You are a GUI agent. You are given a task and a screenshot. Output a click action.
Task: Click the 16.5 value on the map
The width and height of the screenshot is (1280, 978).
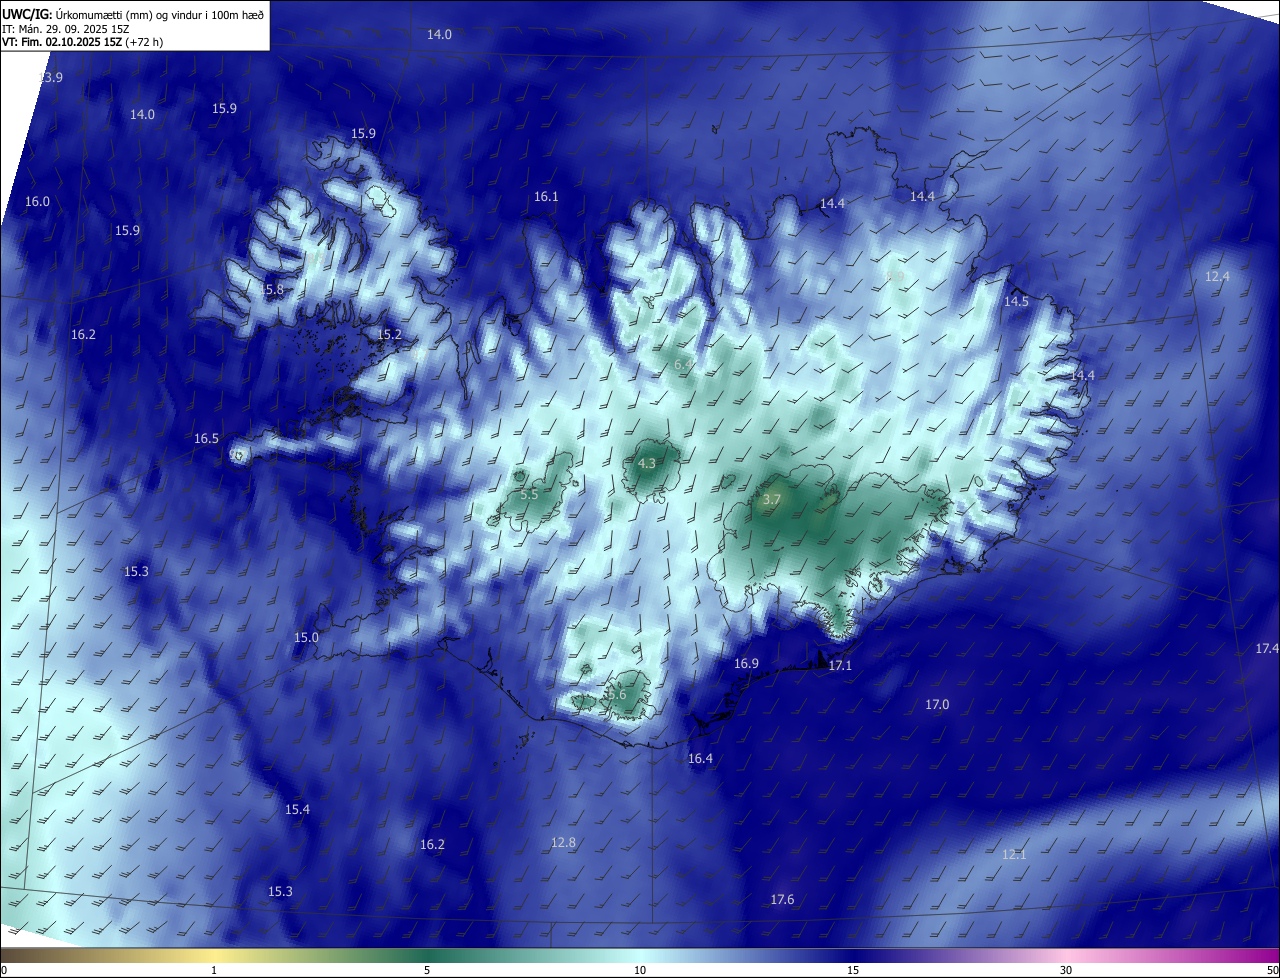(x=206, y=438)
